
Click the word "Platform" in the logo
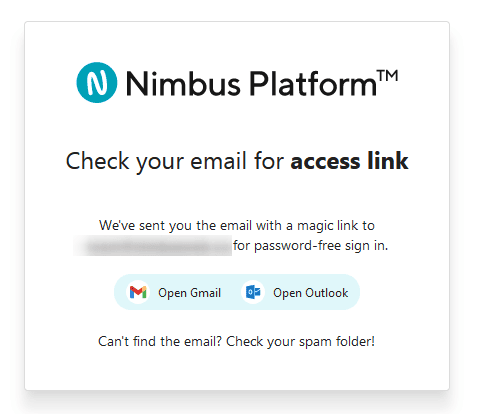pyautogui.click(x=313, y=83)
